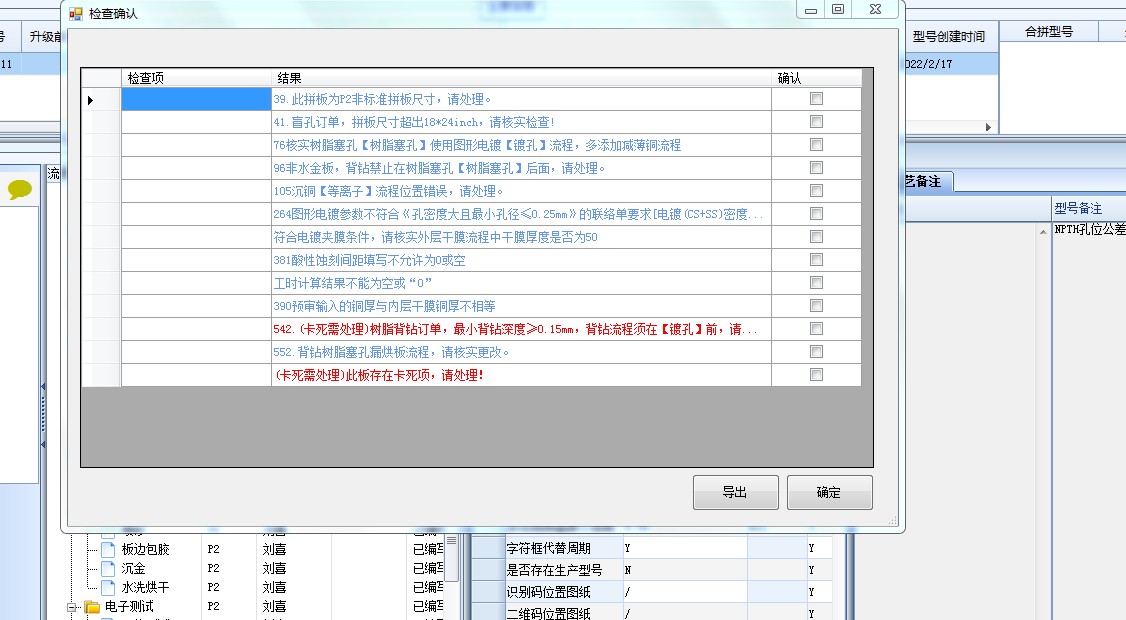Click result text 96非水金板 背钻禁止
Screen dimensions: 1126x620
439,169
